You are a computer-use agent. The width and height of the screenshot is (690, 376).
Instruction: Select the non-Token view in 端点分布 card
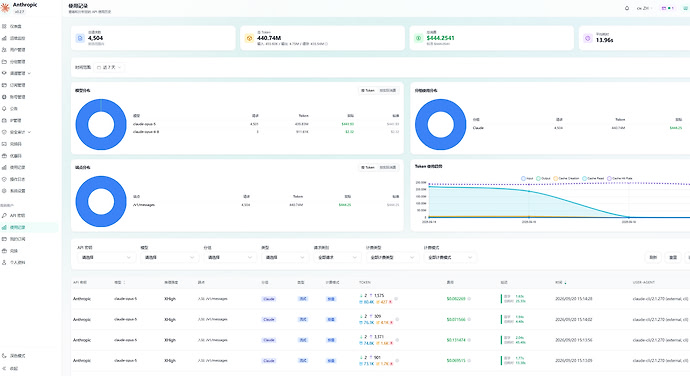(x=388, y=167)
